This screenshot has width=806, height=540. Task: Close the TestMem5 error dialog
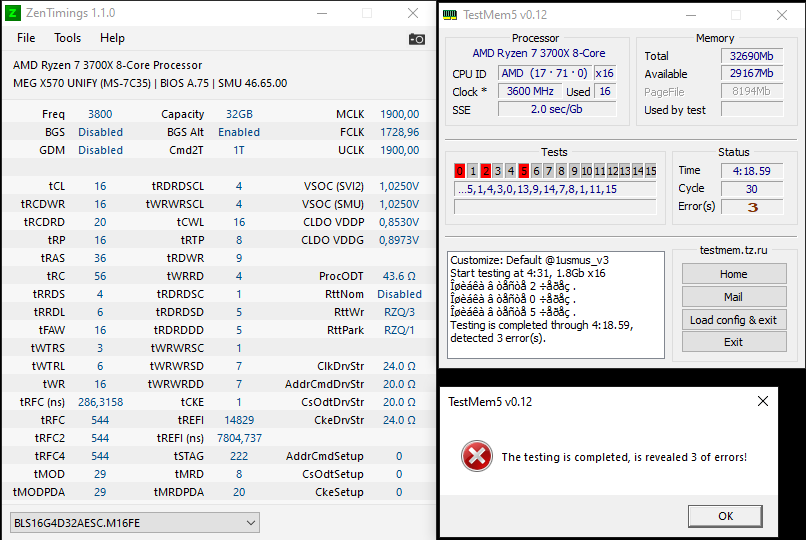pos(763,401)
